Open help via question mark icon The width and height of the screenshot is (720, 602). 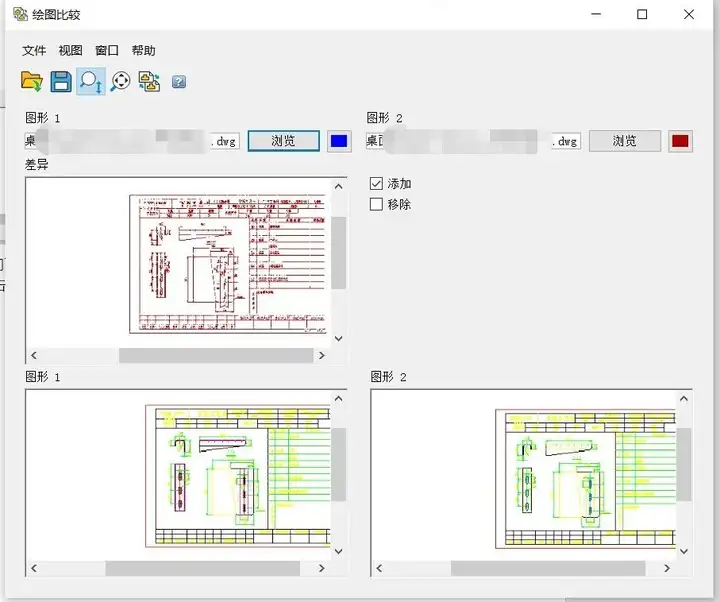point(179,82)
